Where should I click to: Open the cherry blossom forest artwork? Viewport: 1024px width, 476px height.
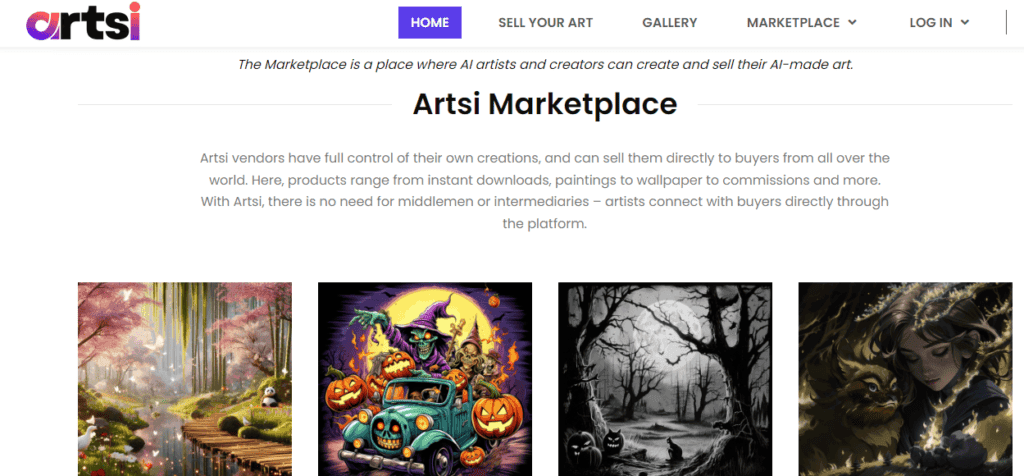184,378
